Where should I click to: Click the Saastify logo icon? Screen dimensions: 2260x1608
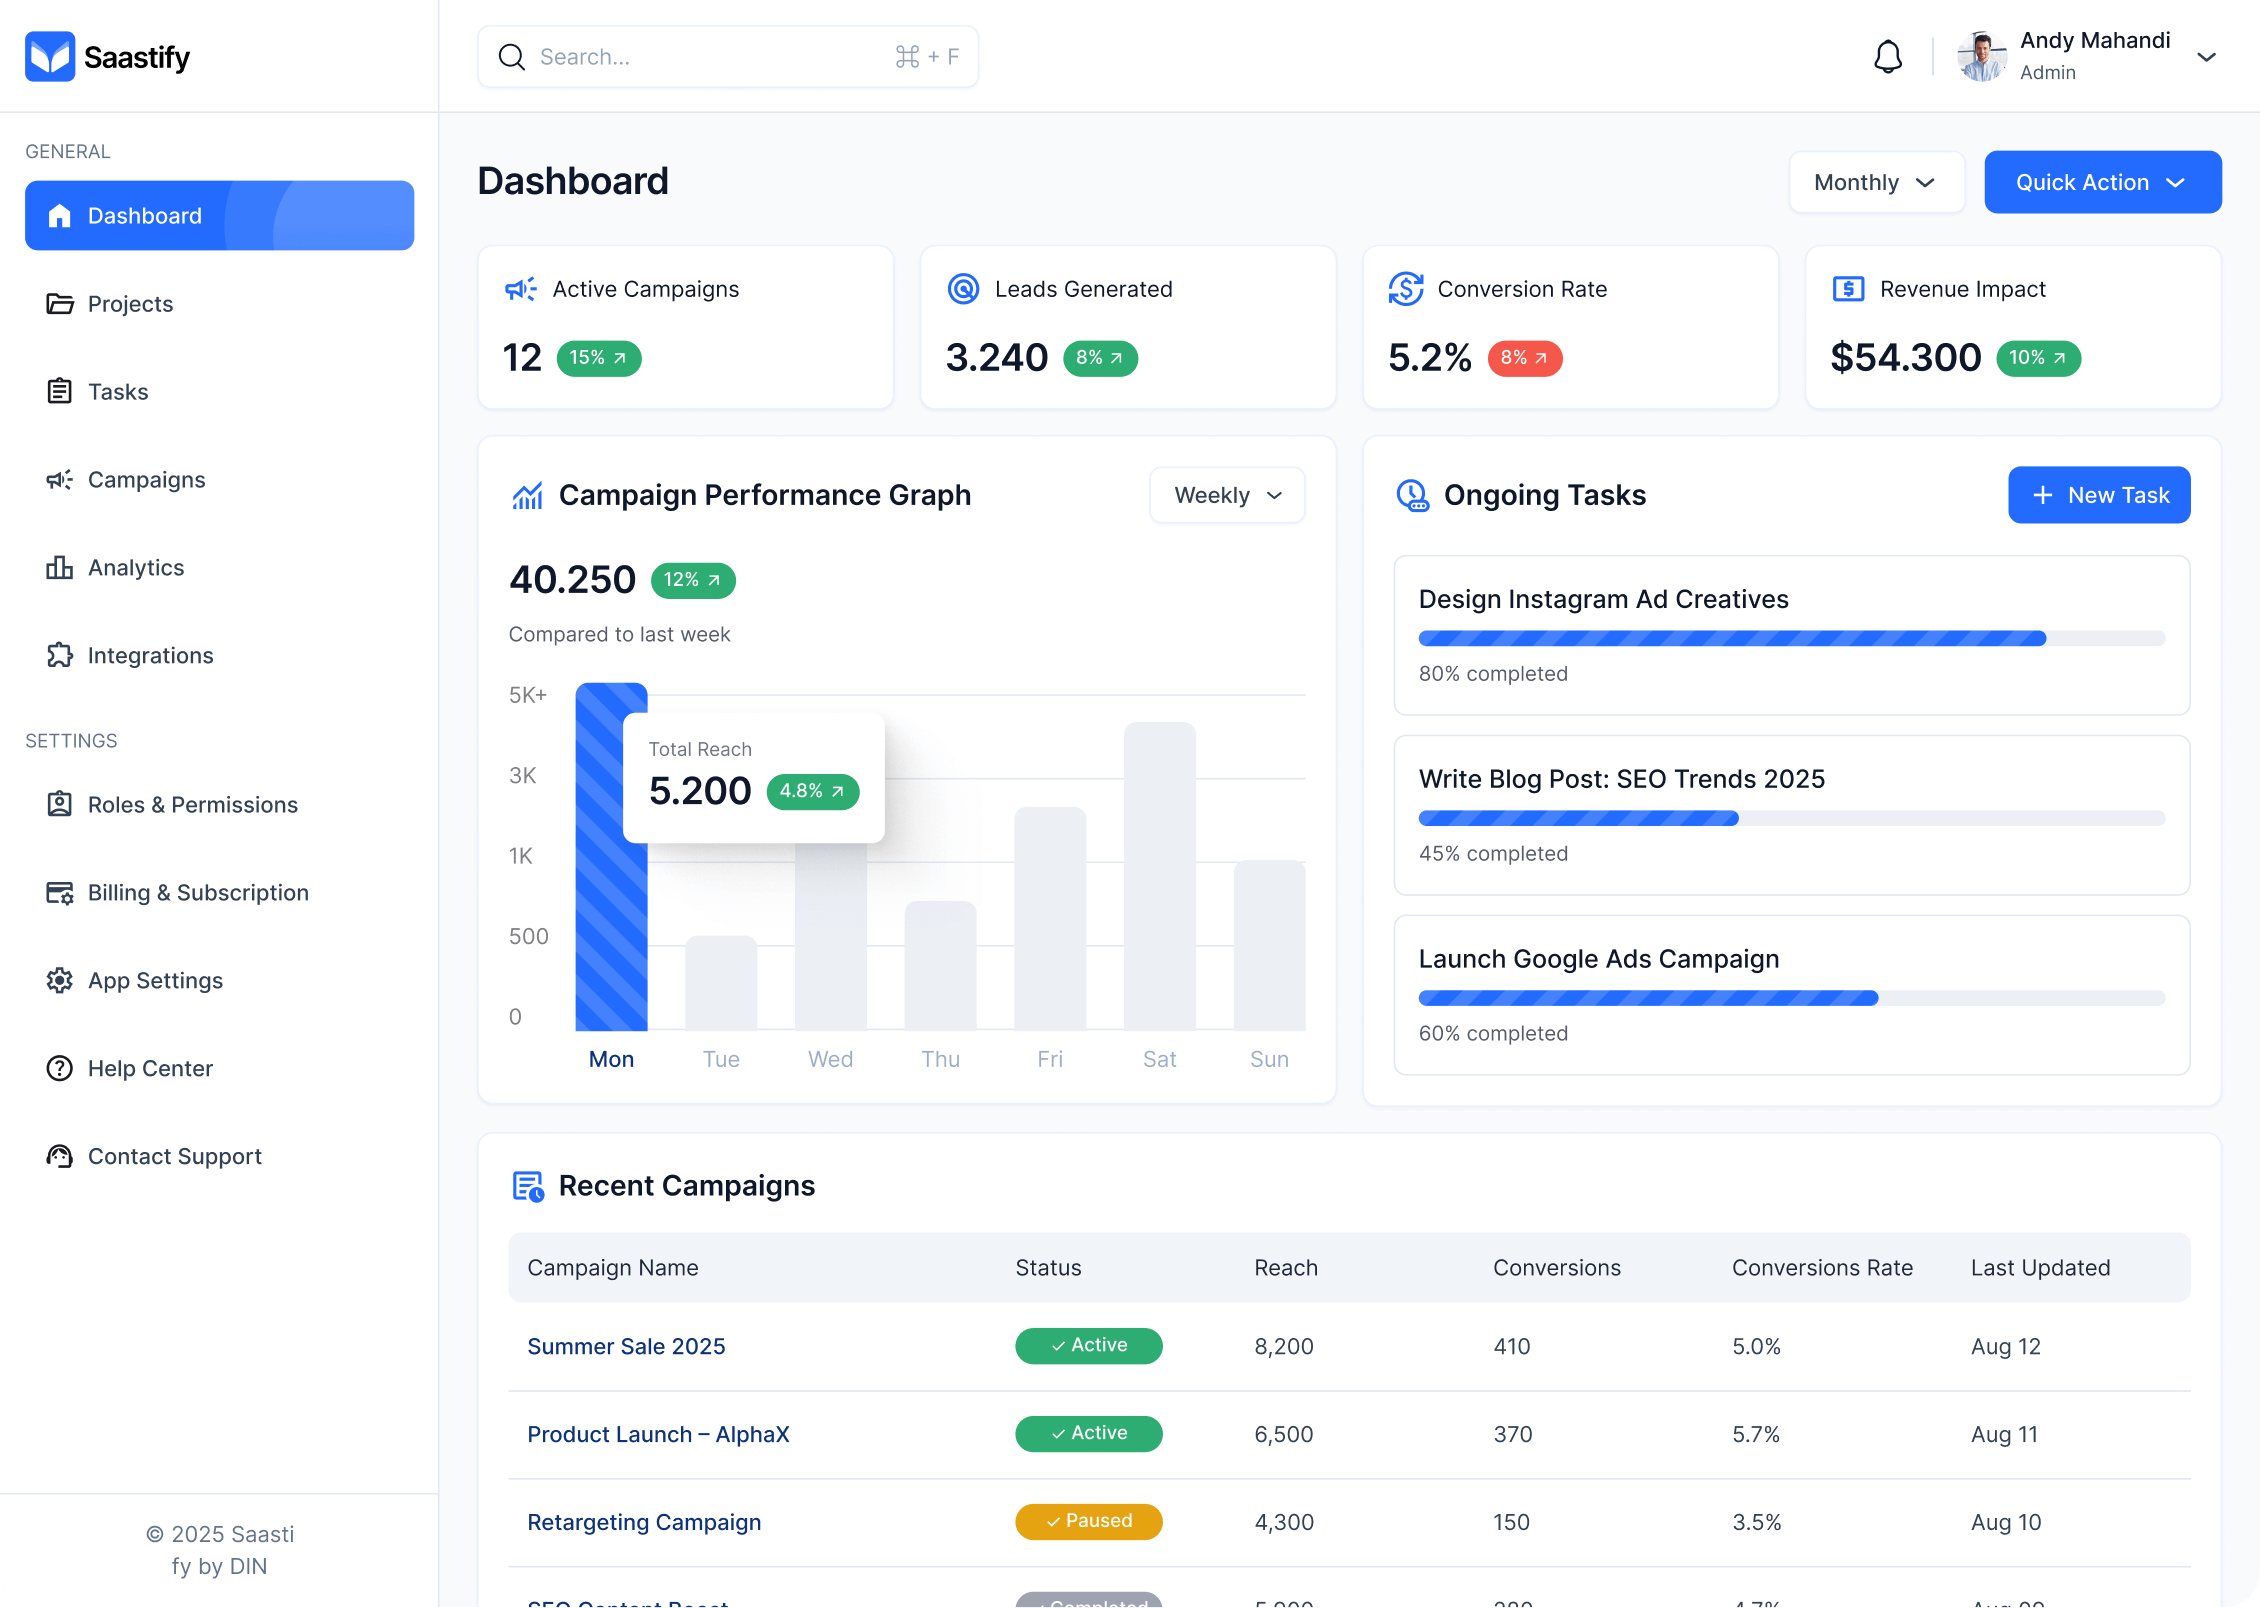point(50,57)
